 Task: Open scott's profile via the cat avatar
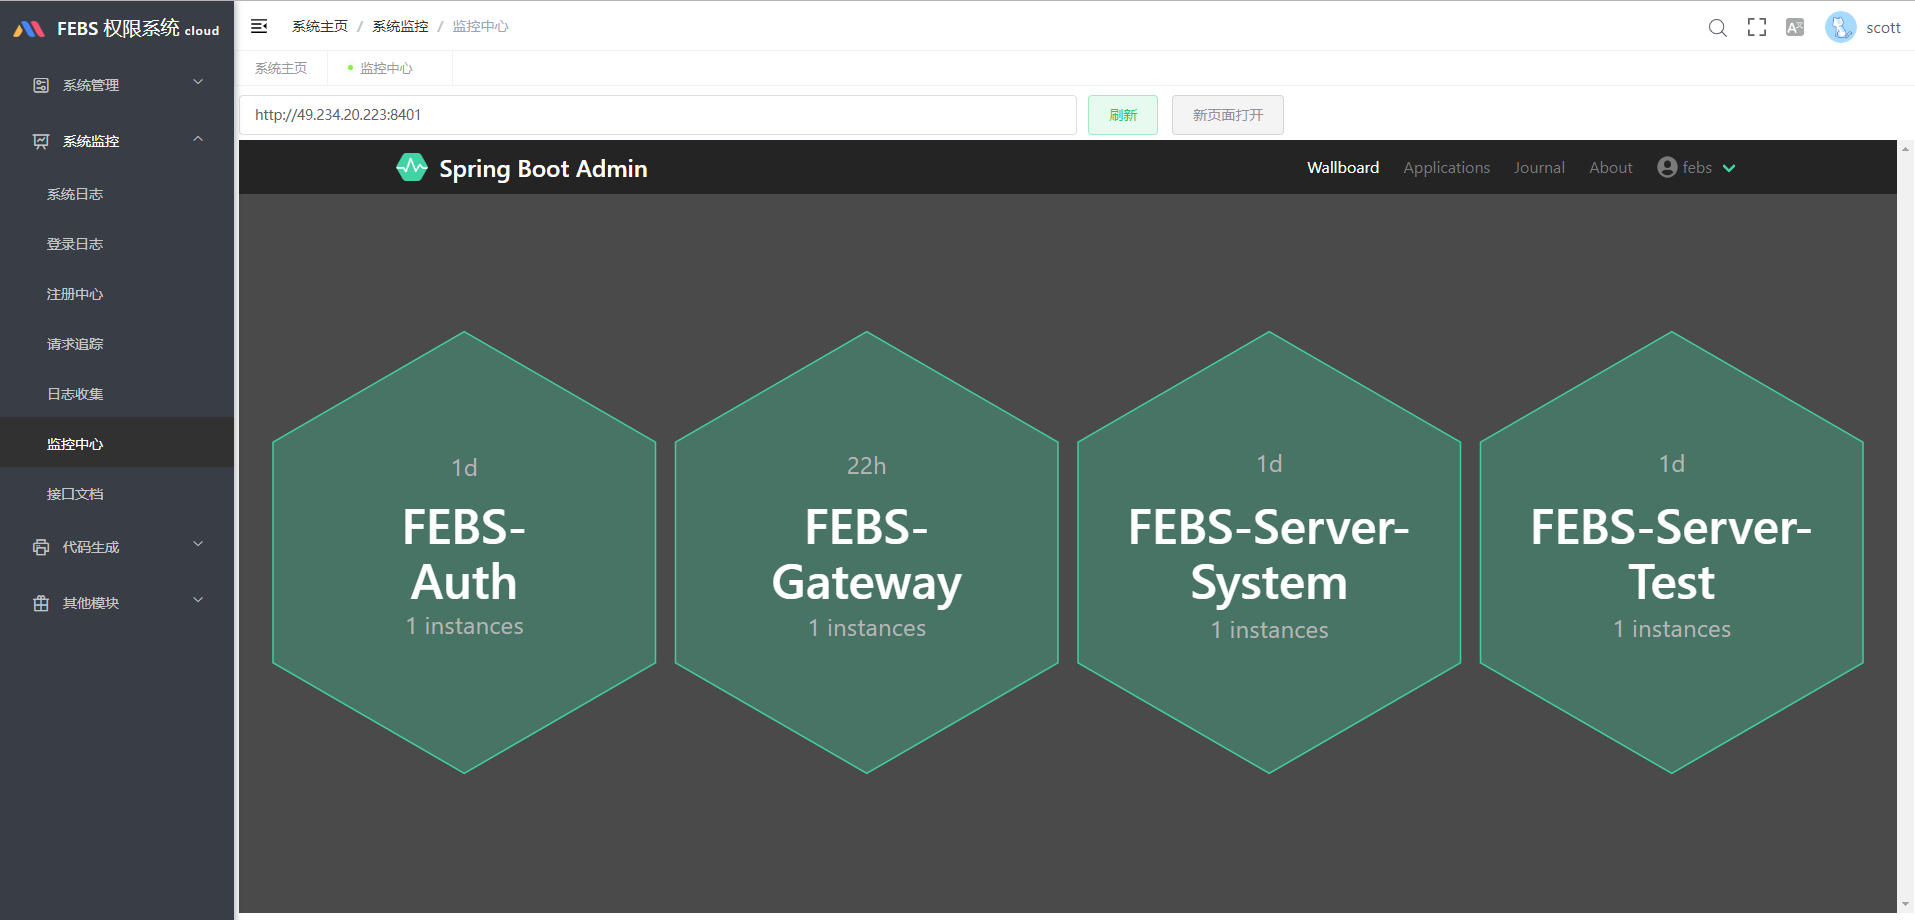1839,27
